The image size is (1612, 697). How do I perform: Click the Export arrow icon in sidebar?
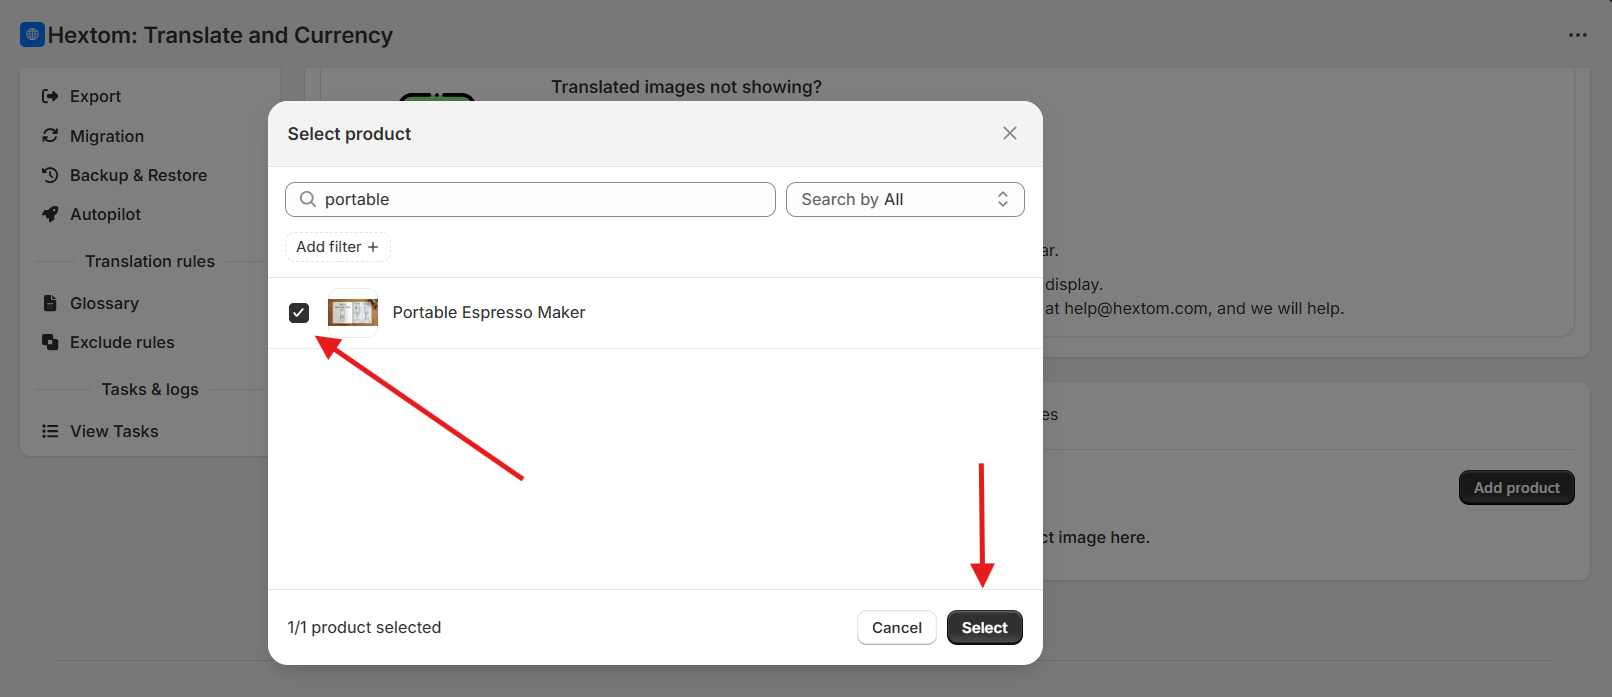(50, 96)
